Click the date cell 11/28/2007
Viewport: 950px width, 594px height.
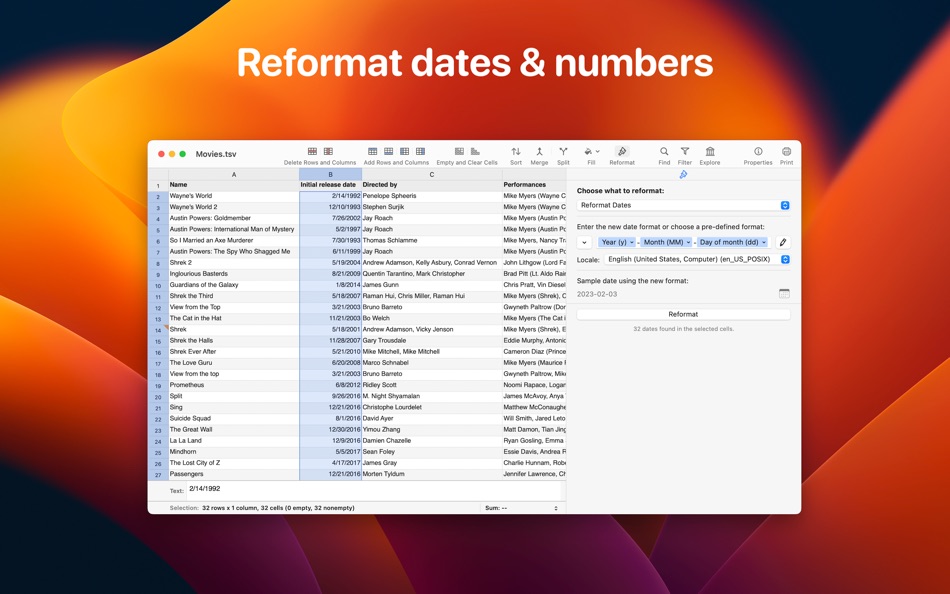click(x=330, y=341)
